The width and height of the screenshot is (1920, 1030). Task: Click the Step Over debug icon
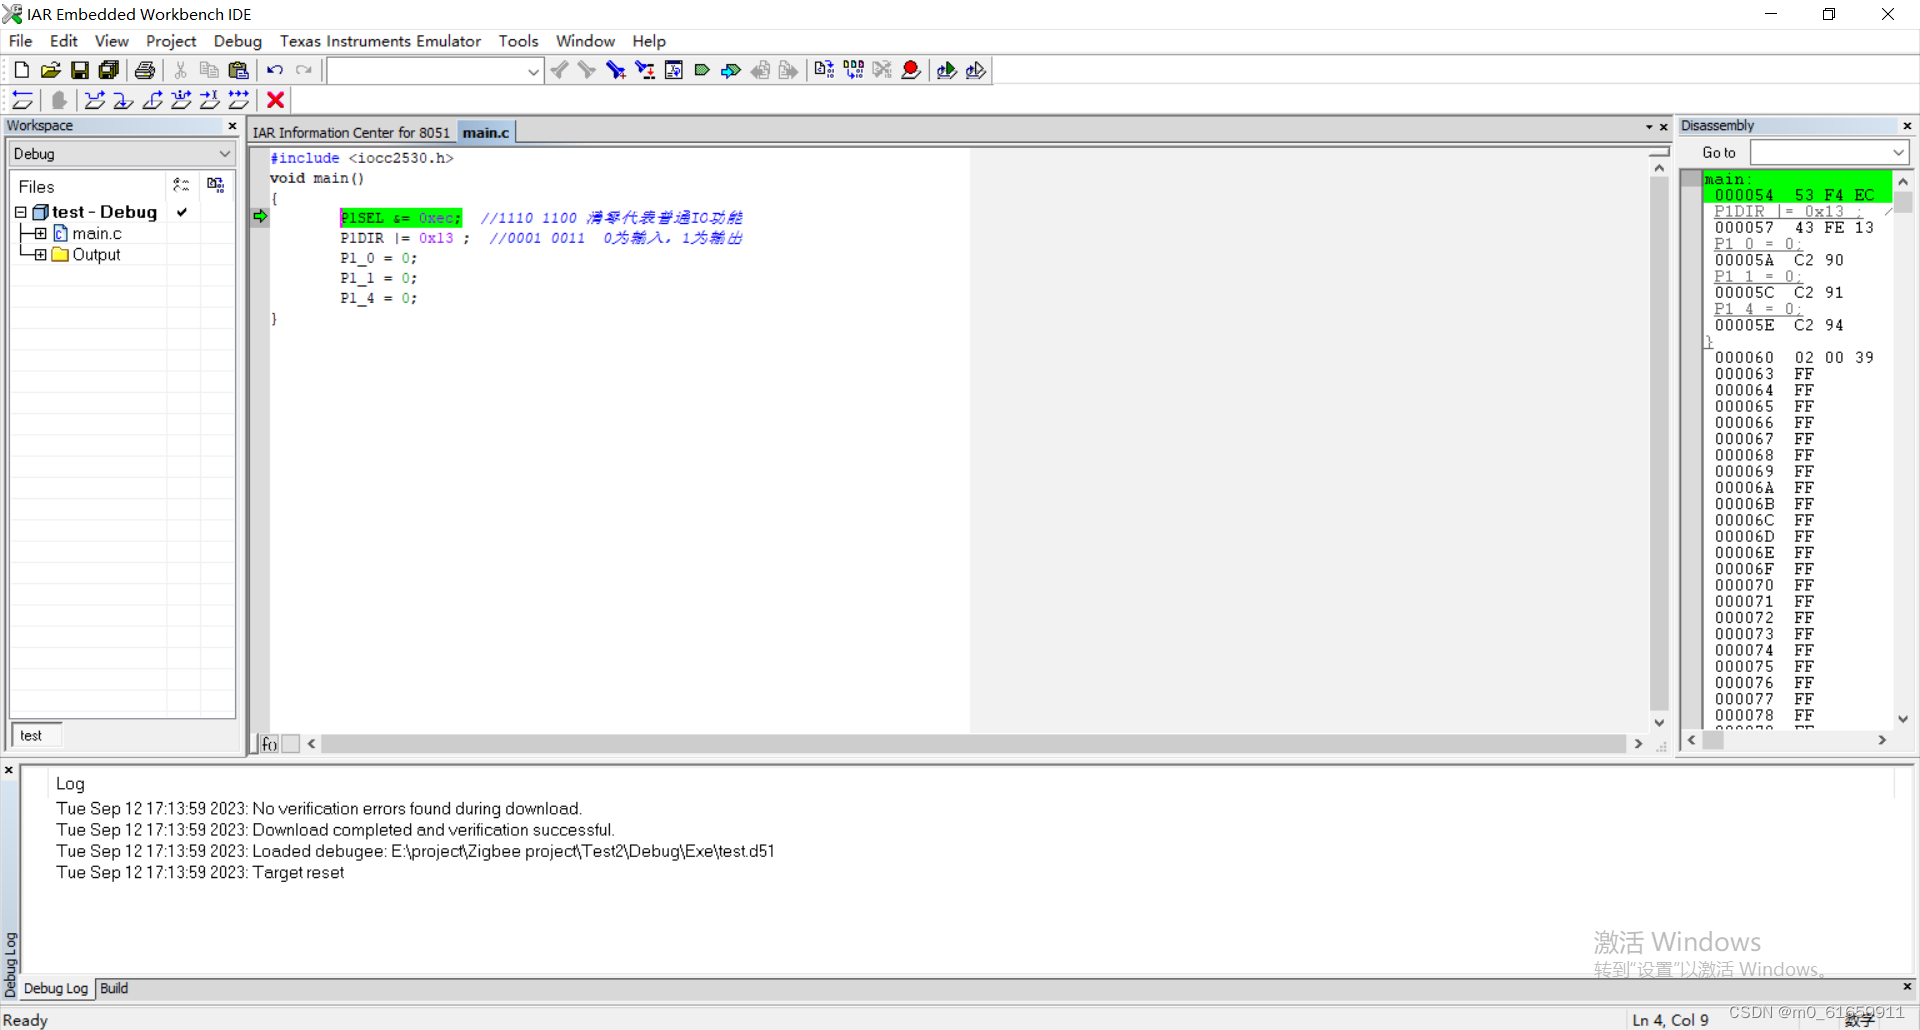coord(95,100)
